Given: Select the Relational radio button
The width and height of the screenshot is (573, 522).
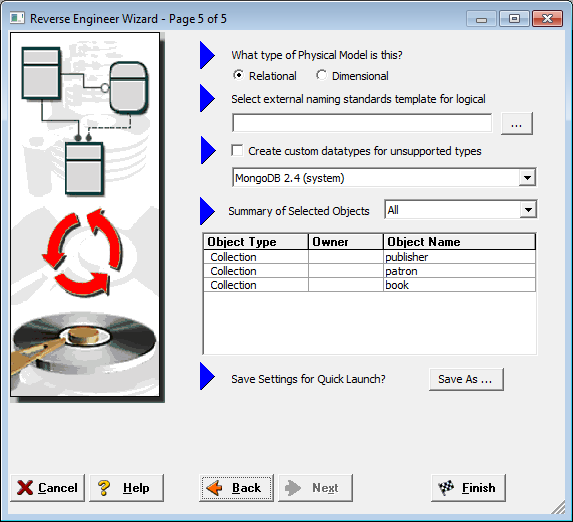Looking at the screenshot, I should tap(238, 75).
